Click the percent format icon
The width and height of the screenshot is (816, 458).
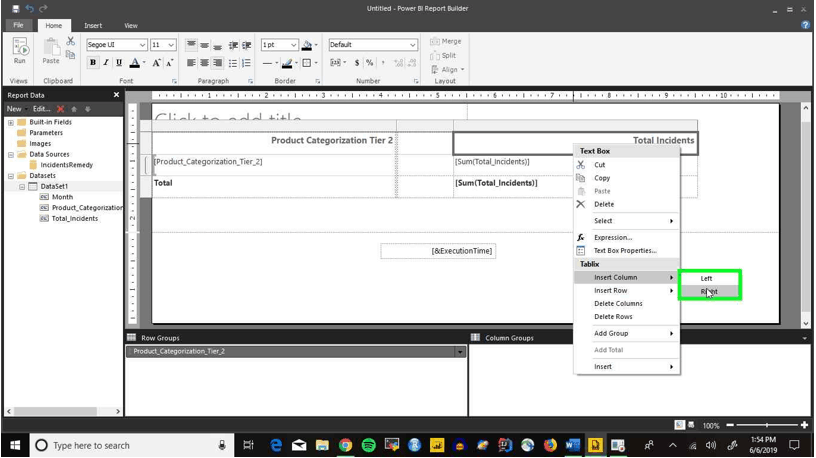tap(369, 62)
